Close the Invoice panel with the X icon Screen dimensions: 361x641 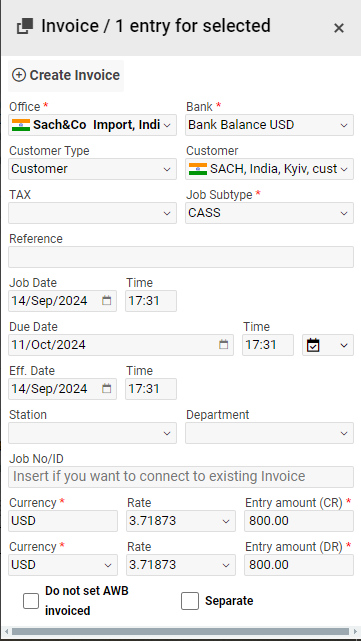(x=339, y=28)
